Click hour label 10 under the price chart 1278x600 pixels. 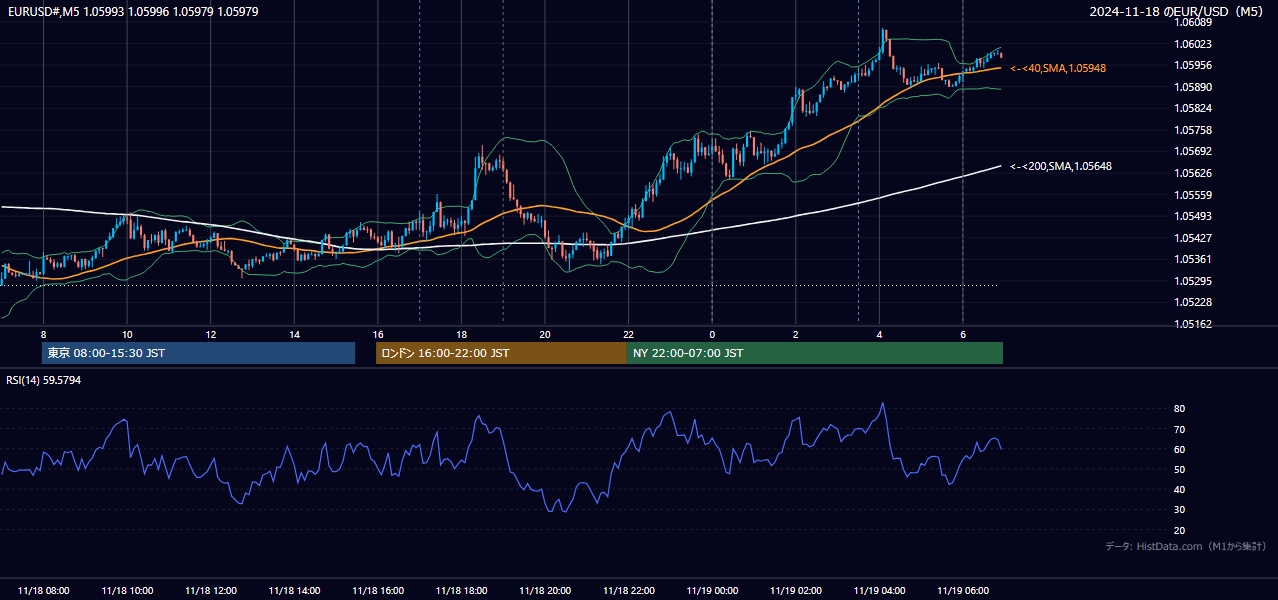click(x=127, y=334)
